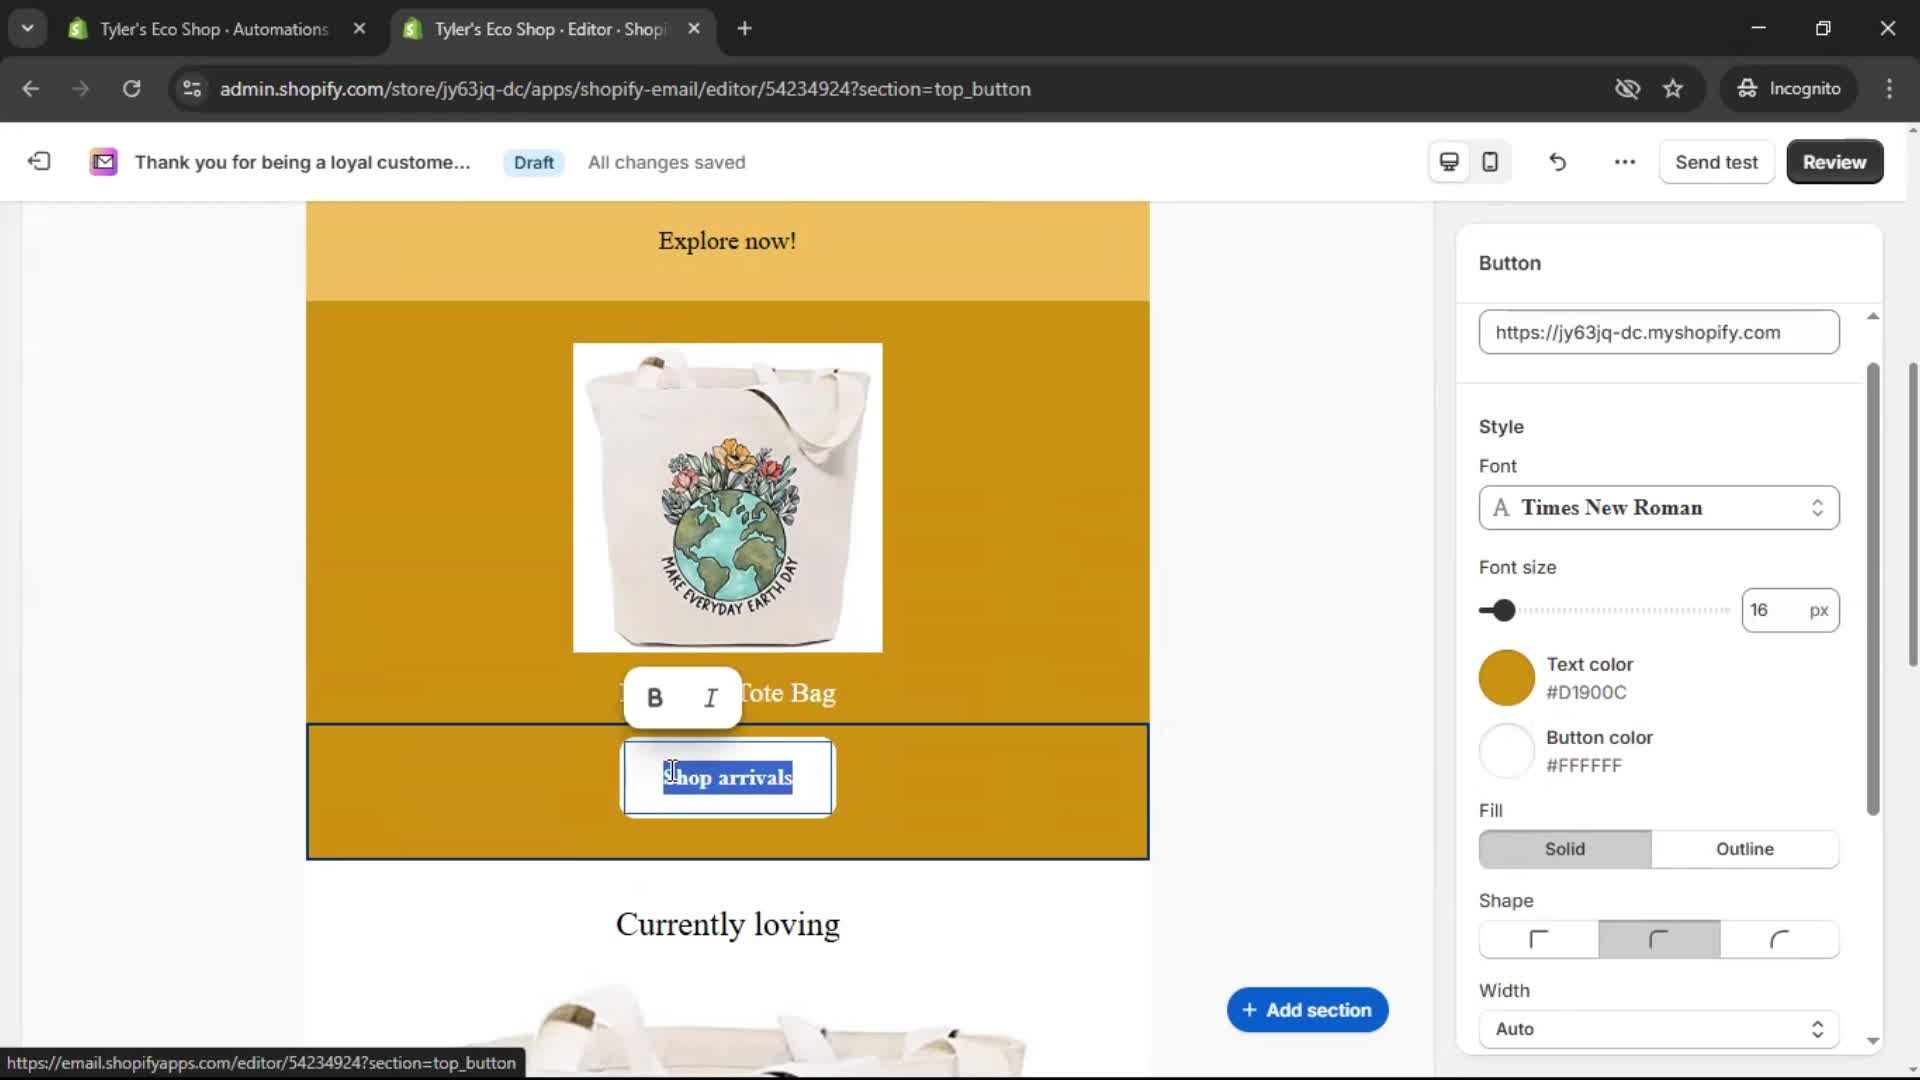The width and height of the screenshot is (1920, 1080).
Task: Undo the last change
Action: pos(1557,161)
